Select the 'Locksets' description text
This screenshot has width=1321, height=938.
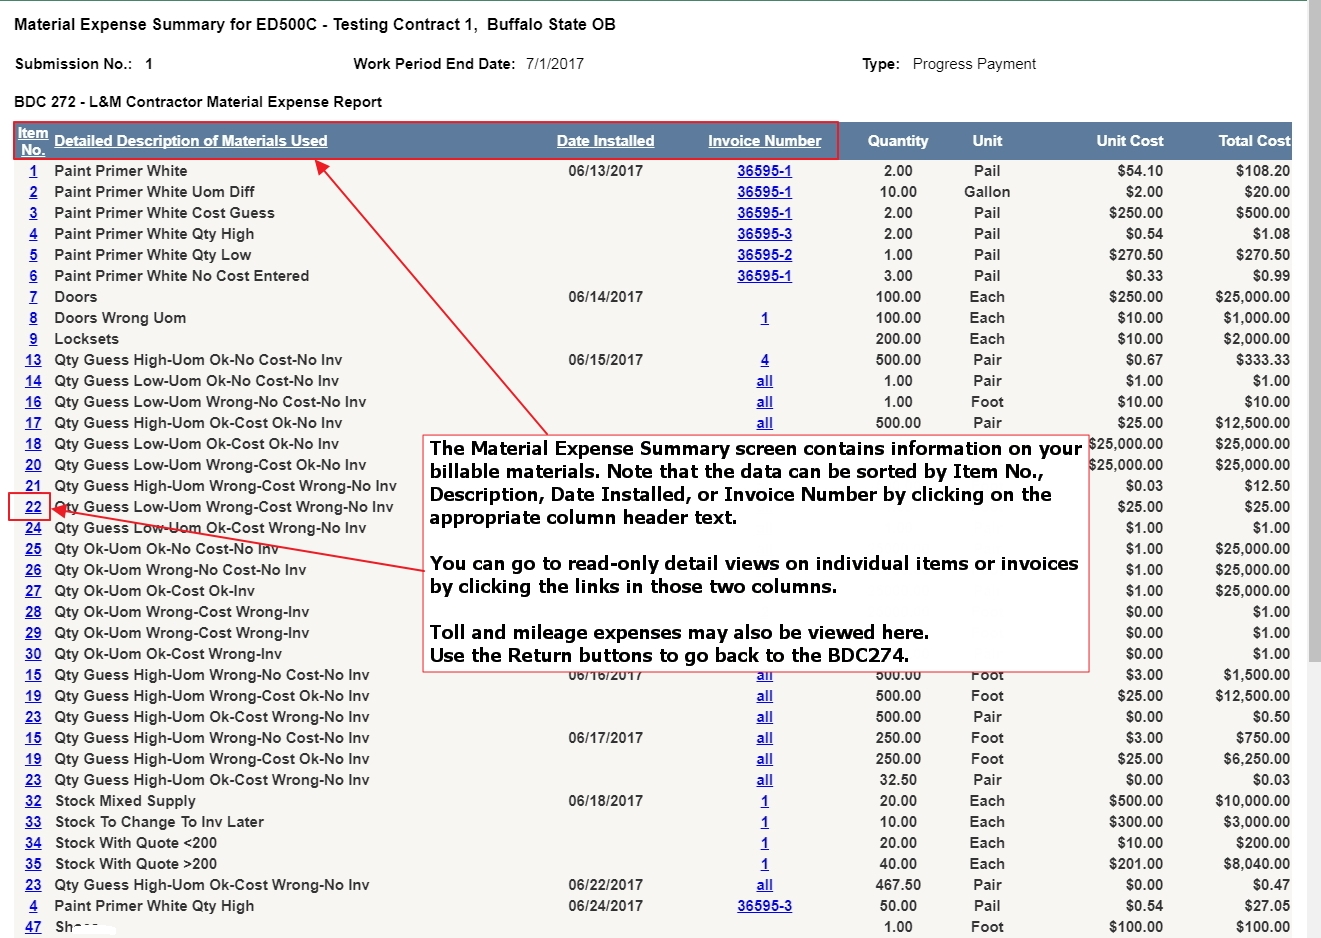click(x=87, y=339)
